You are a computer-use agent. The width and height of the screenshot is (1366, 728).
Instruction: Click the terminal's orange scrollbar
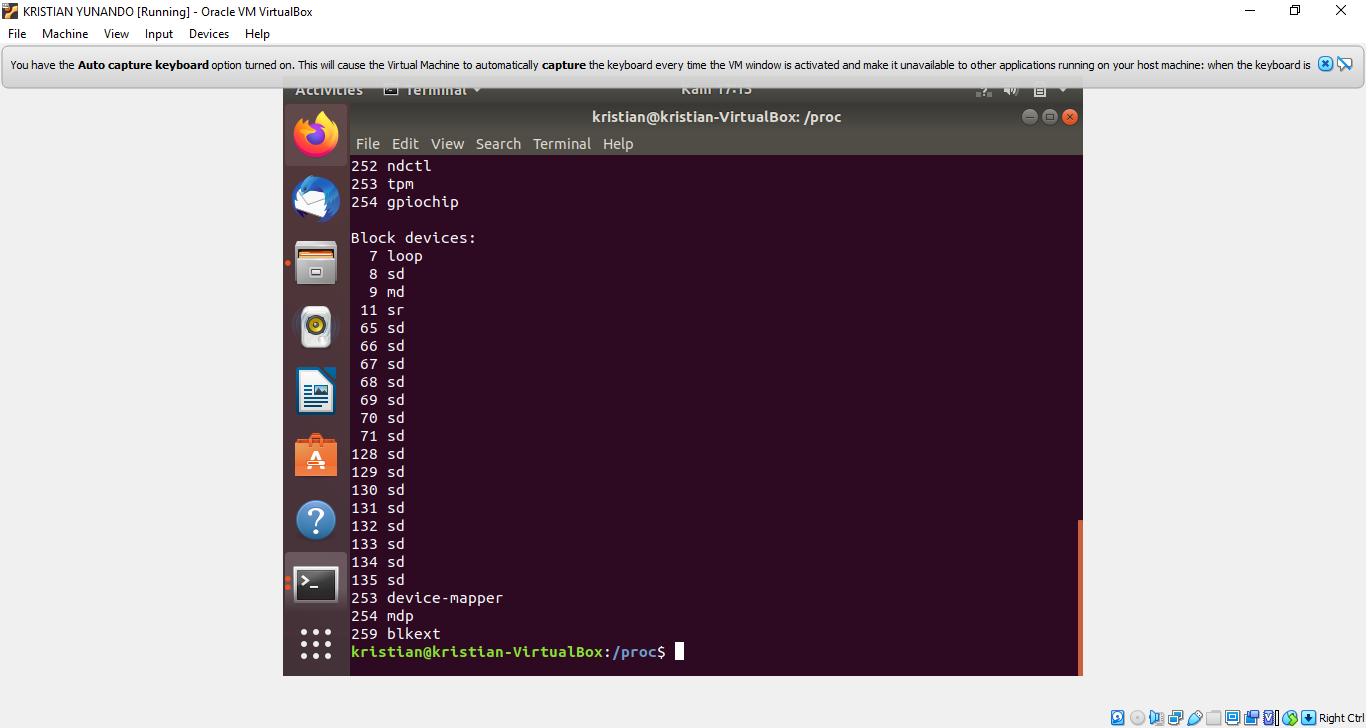tap(1080, 597)
